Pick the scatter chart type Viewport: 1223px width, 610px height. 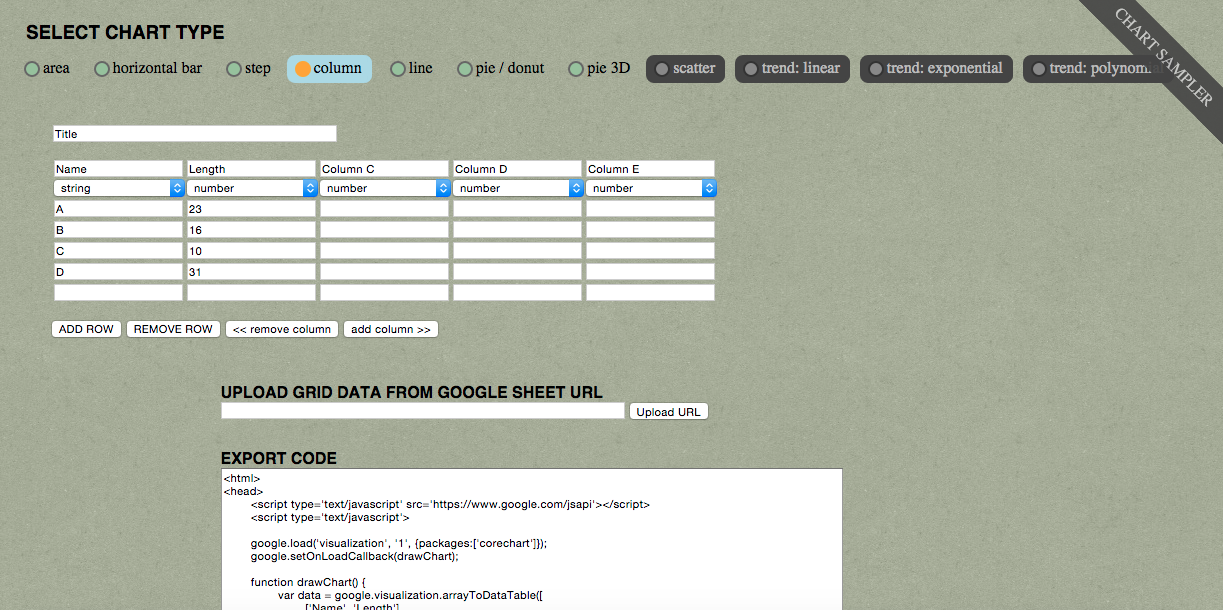685,69
